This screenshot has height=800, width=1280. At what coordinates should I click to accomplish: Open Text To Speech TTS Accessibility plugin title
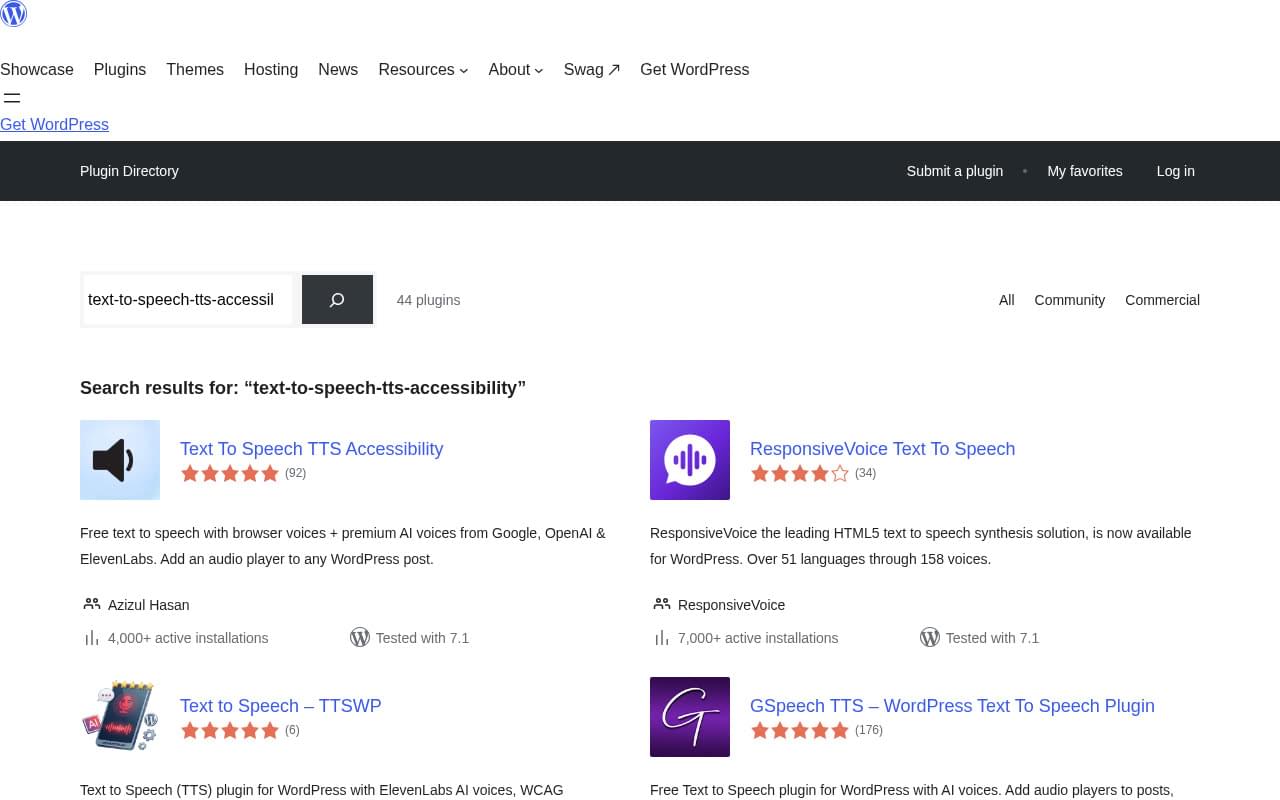[x=312, y=449]
